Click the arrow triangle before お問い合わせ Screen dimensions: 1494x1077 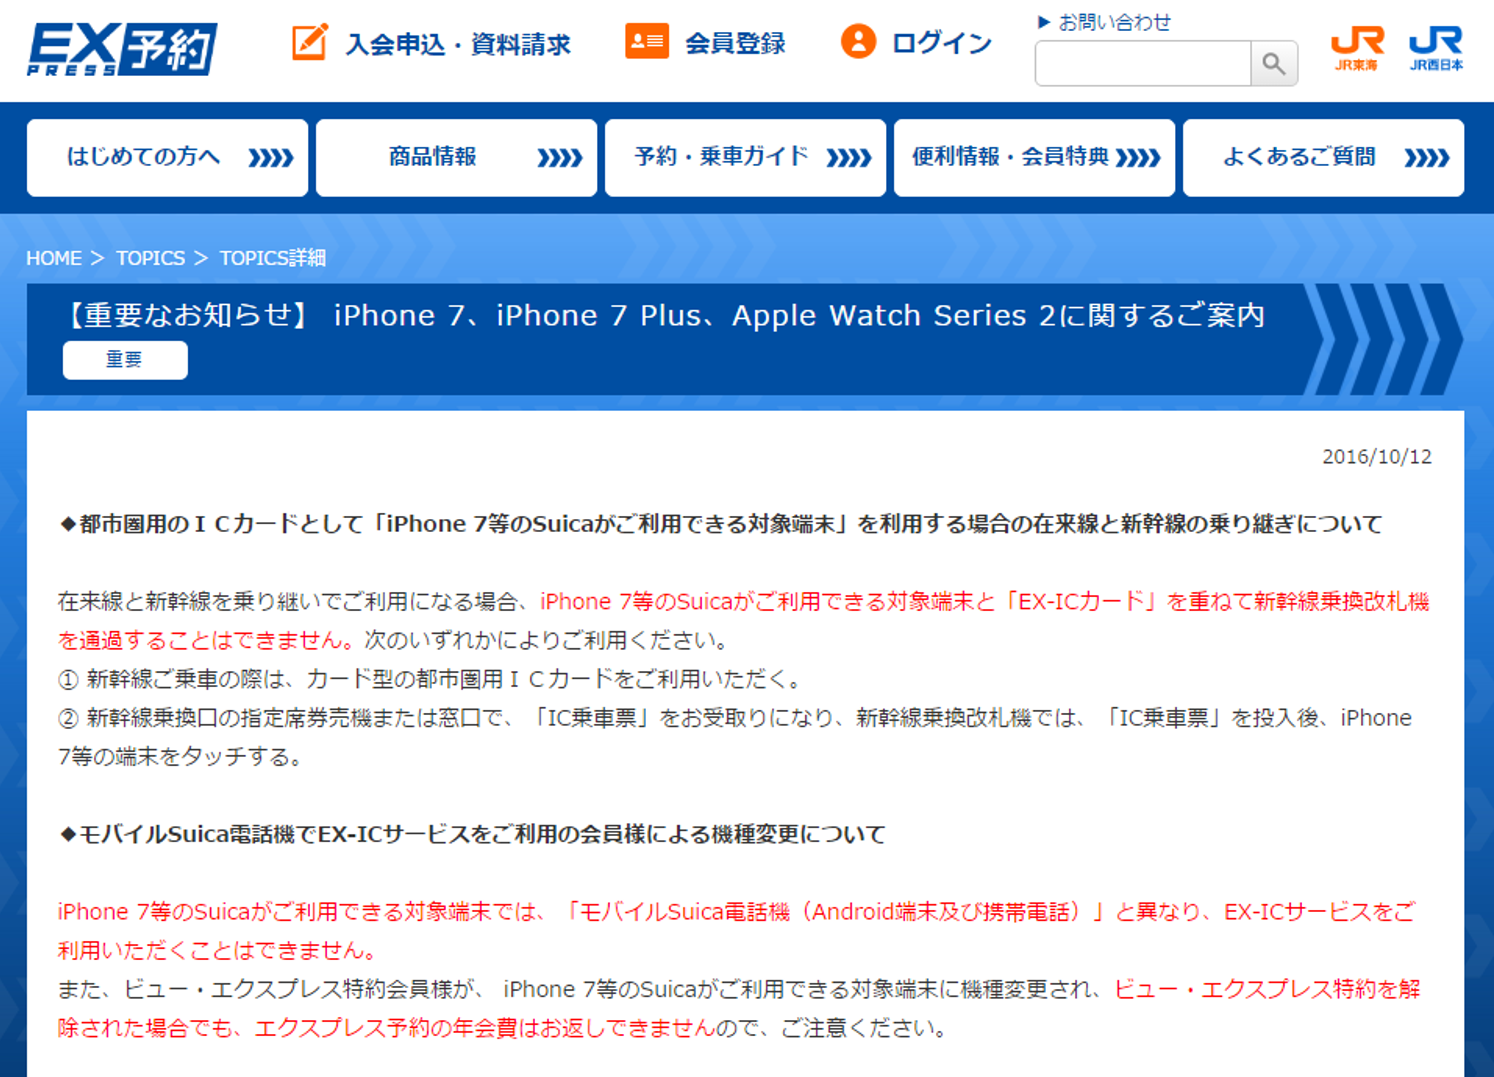click(x=1044, y=22)
